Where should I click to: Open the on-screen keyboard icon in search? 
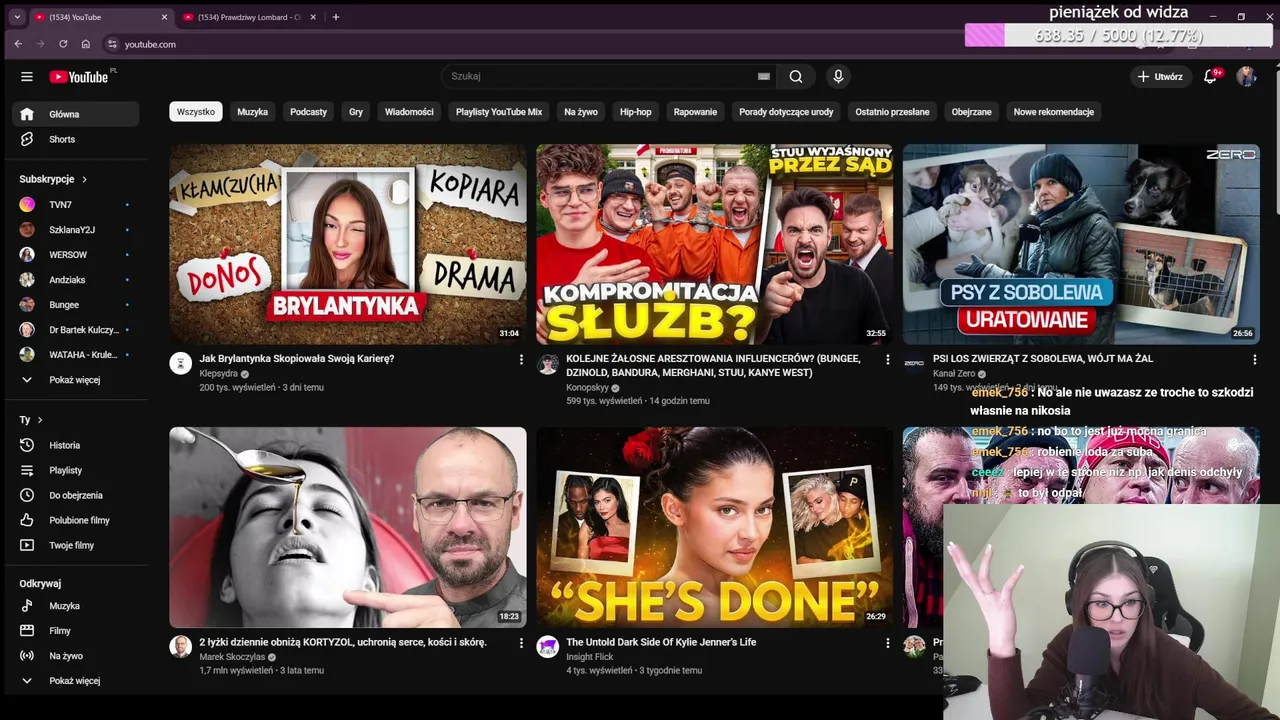(x=764, y=76)
